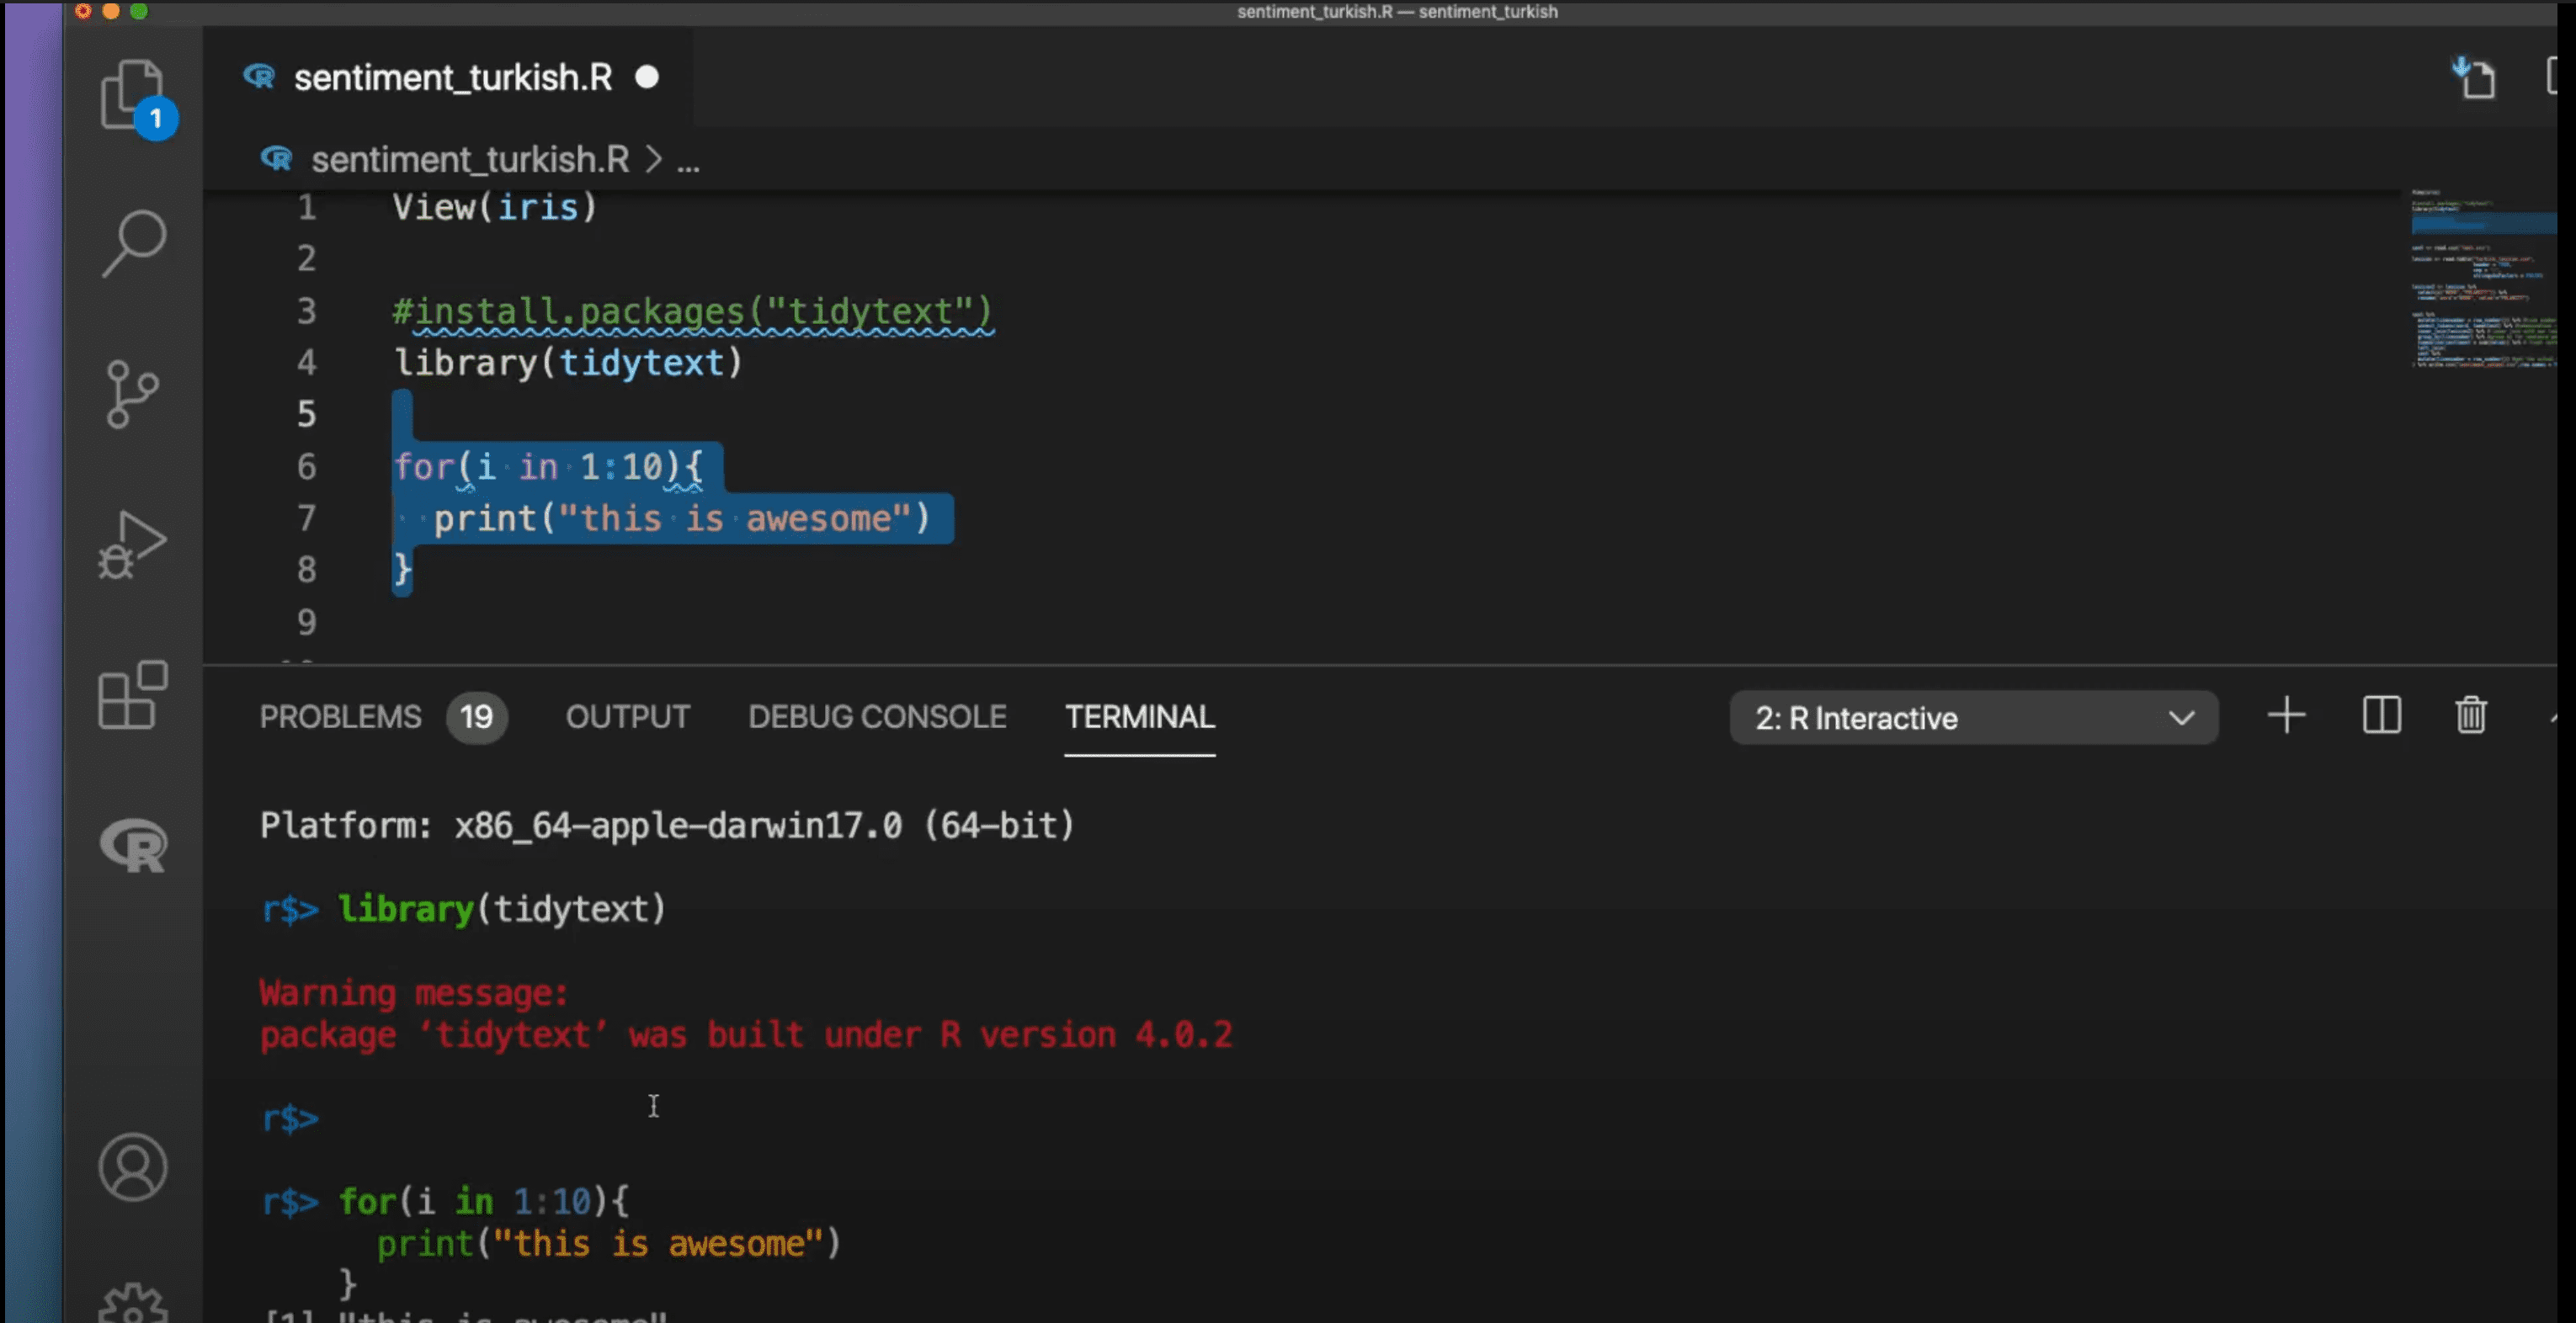This screenshot has width=2576, height=1323.
Task: Click the Run Source icon in editor toolbar
Action: click(x=2475, y=78)
